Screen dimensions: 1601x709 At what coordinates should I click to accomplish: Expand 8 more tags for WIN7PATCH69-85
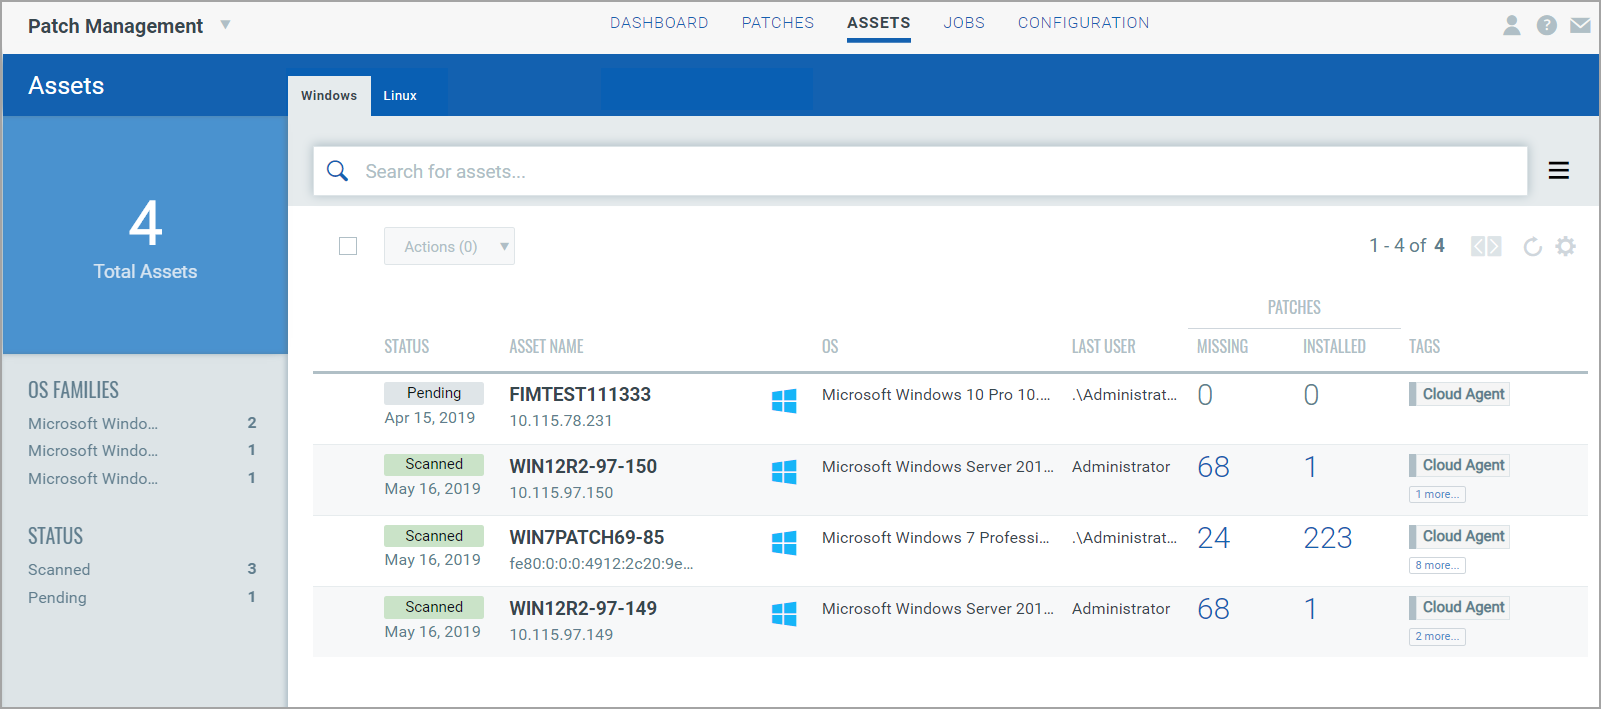click(1438, 565)
